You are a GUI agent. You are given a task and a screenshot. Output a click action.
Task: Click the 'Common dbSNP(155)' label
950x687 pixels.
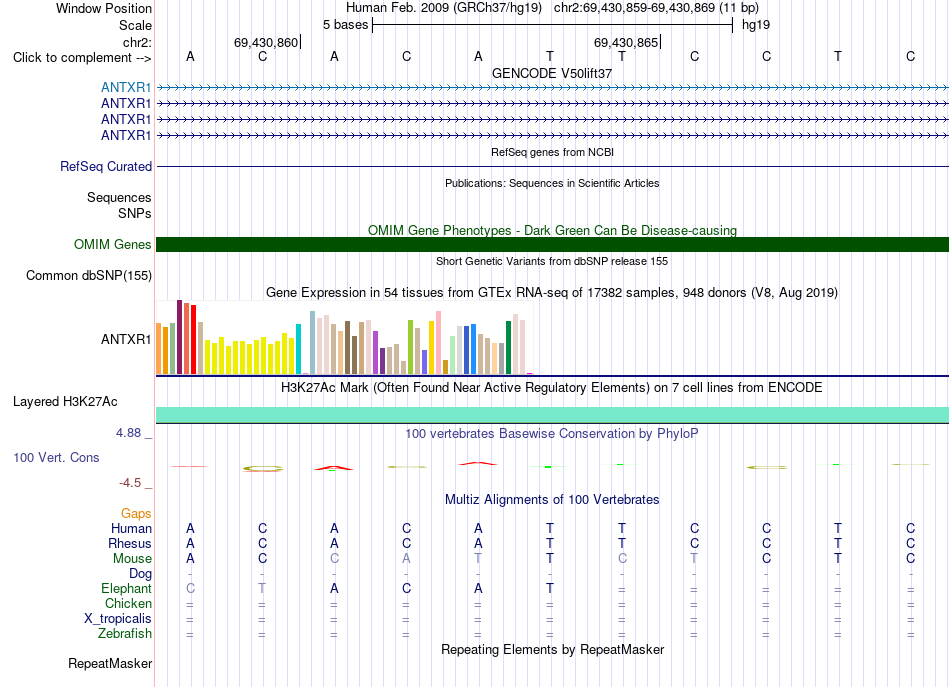[x=89, y=276]
